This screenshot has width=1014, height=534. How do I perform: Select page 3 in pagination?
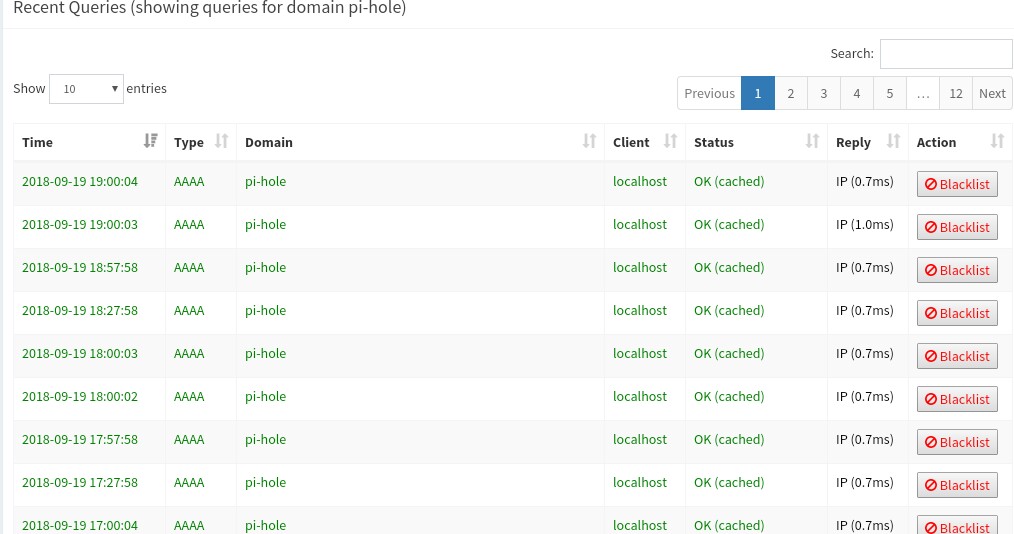pyautogui.click(x=823, y=93)
